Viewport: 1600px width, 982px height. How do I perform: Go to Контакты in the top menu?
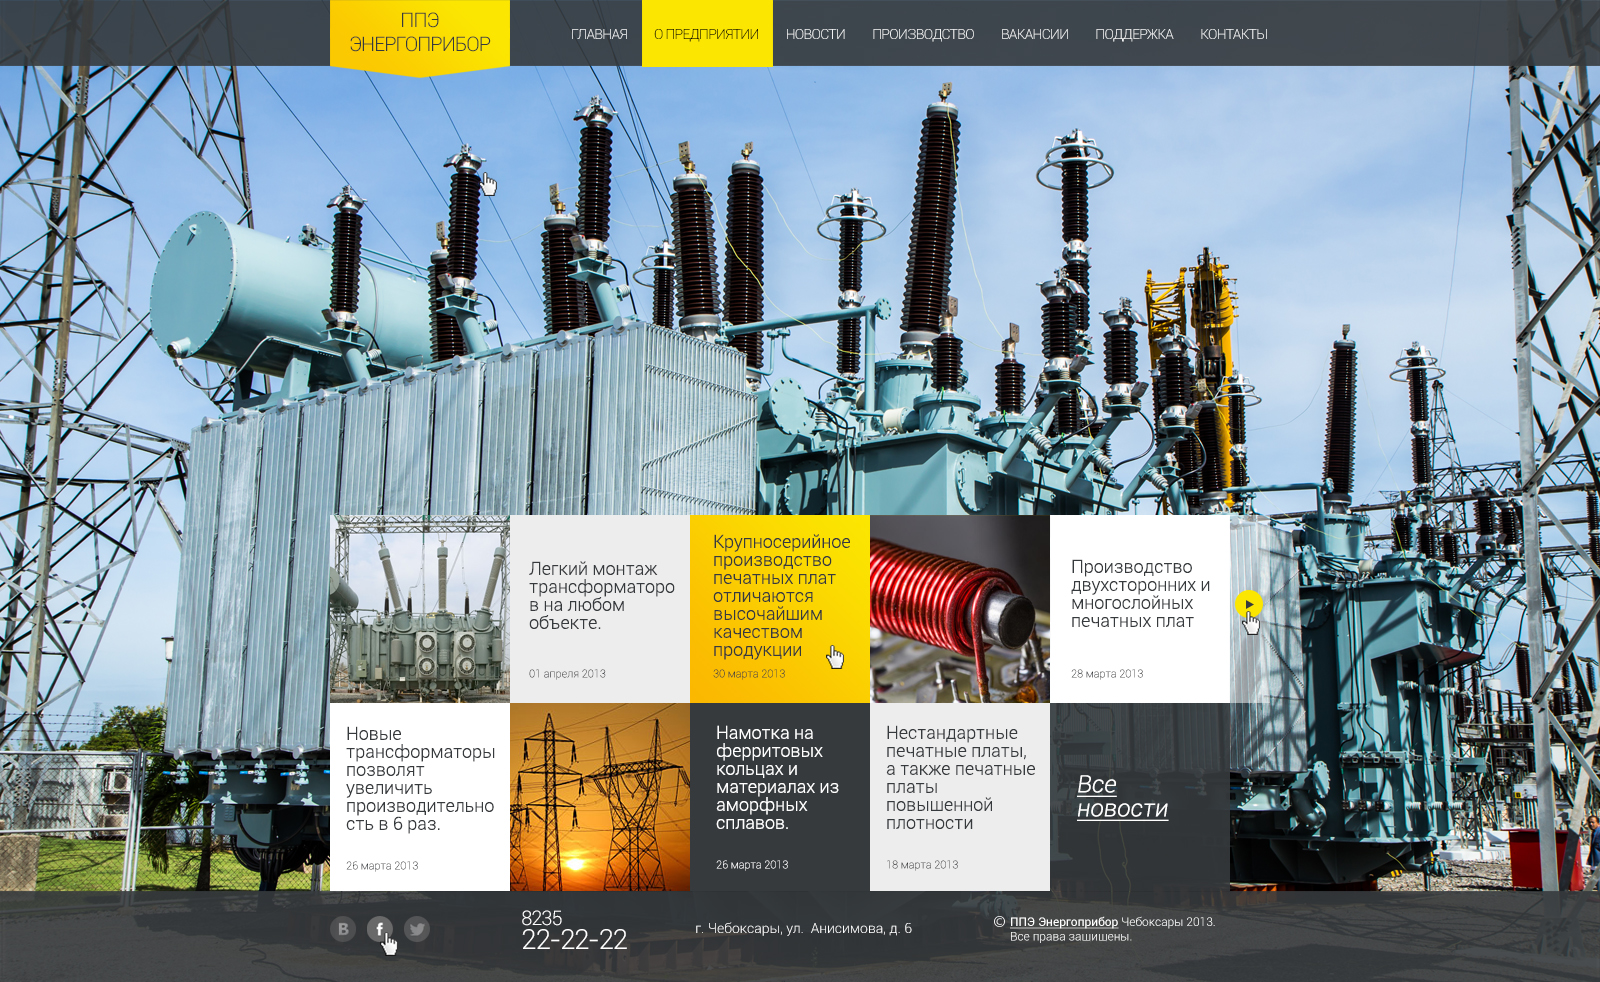[1233, 34]
